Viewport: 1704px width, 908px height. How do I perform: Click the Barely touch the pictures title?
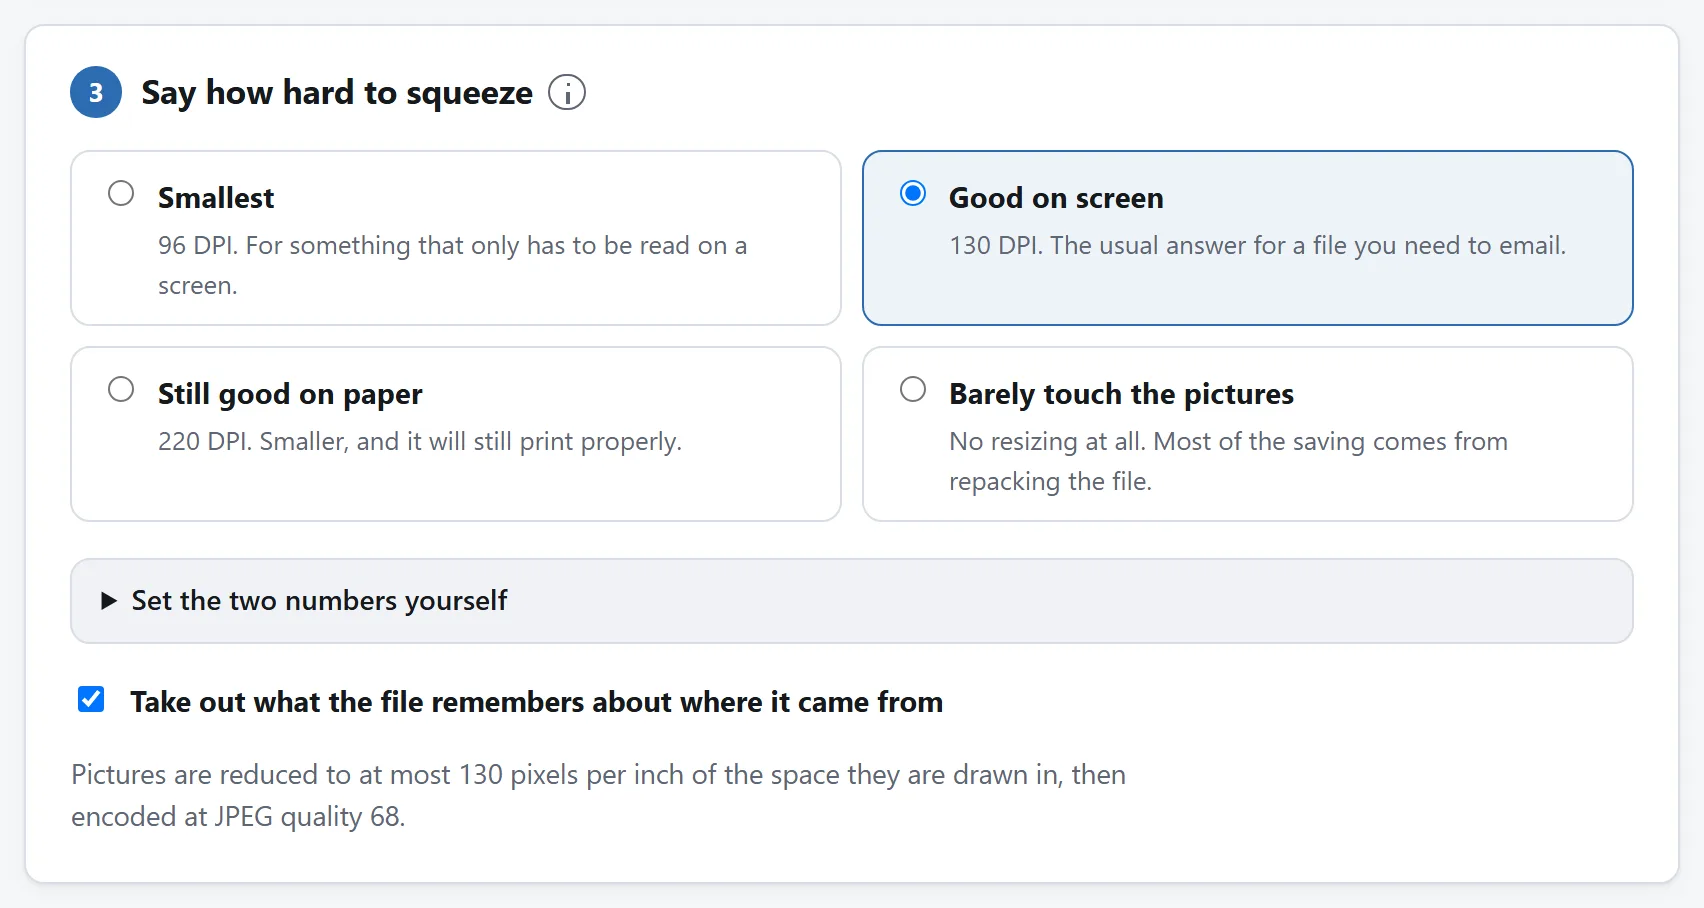1121,394
